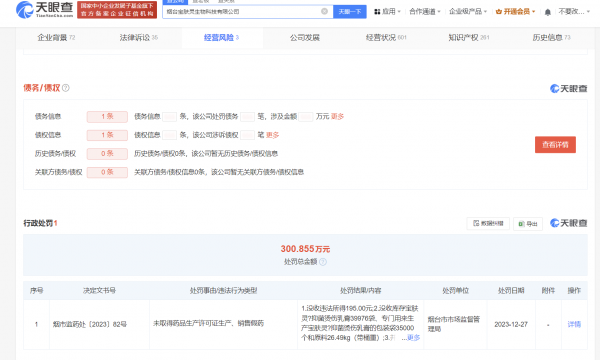This screenshot has height=360, width=600.
Task: Expand penalty content with the …更多 link
Action: pos(411,338)
